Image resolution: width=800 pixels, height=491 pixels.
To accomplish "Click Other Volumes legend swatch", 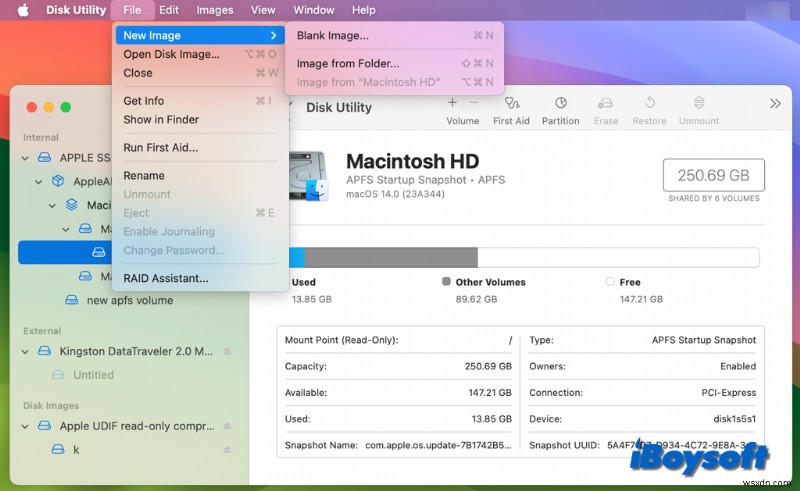I will tap(446, 281).
